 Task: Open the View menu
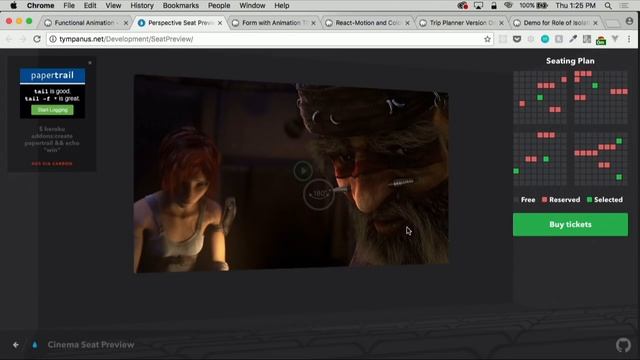(113, 6)
